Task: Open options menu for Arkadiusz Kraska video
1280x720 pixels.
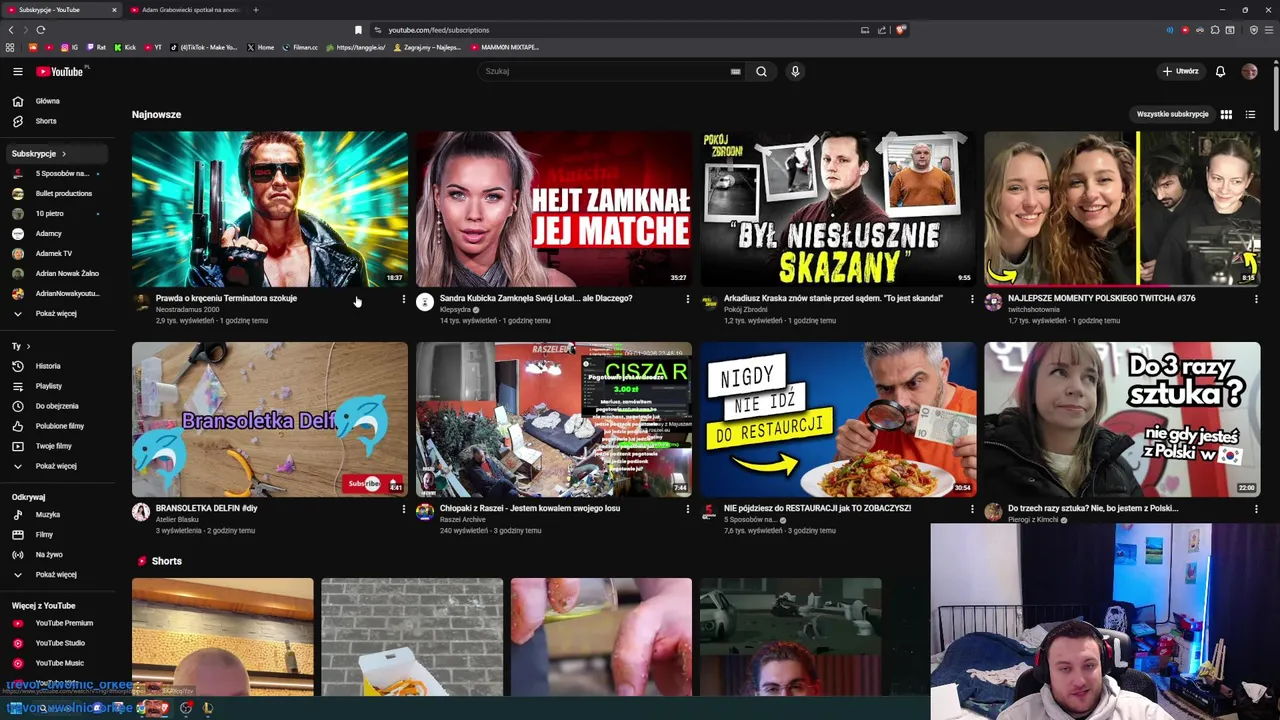Action: tap(971, 299)
